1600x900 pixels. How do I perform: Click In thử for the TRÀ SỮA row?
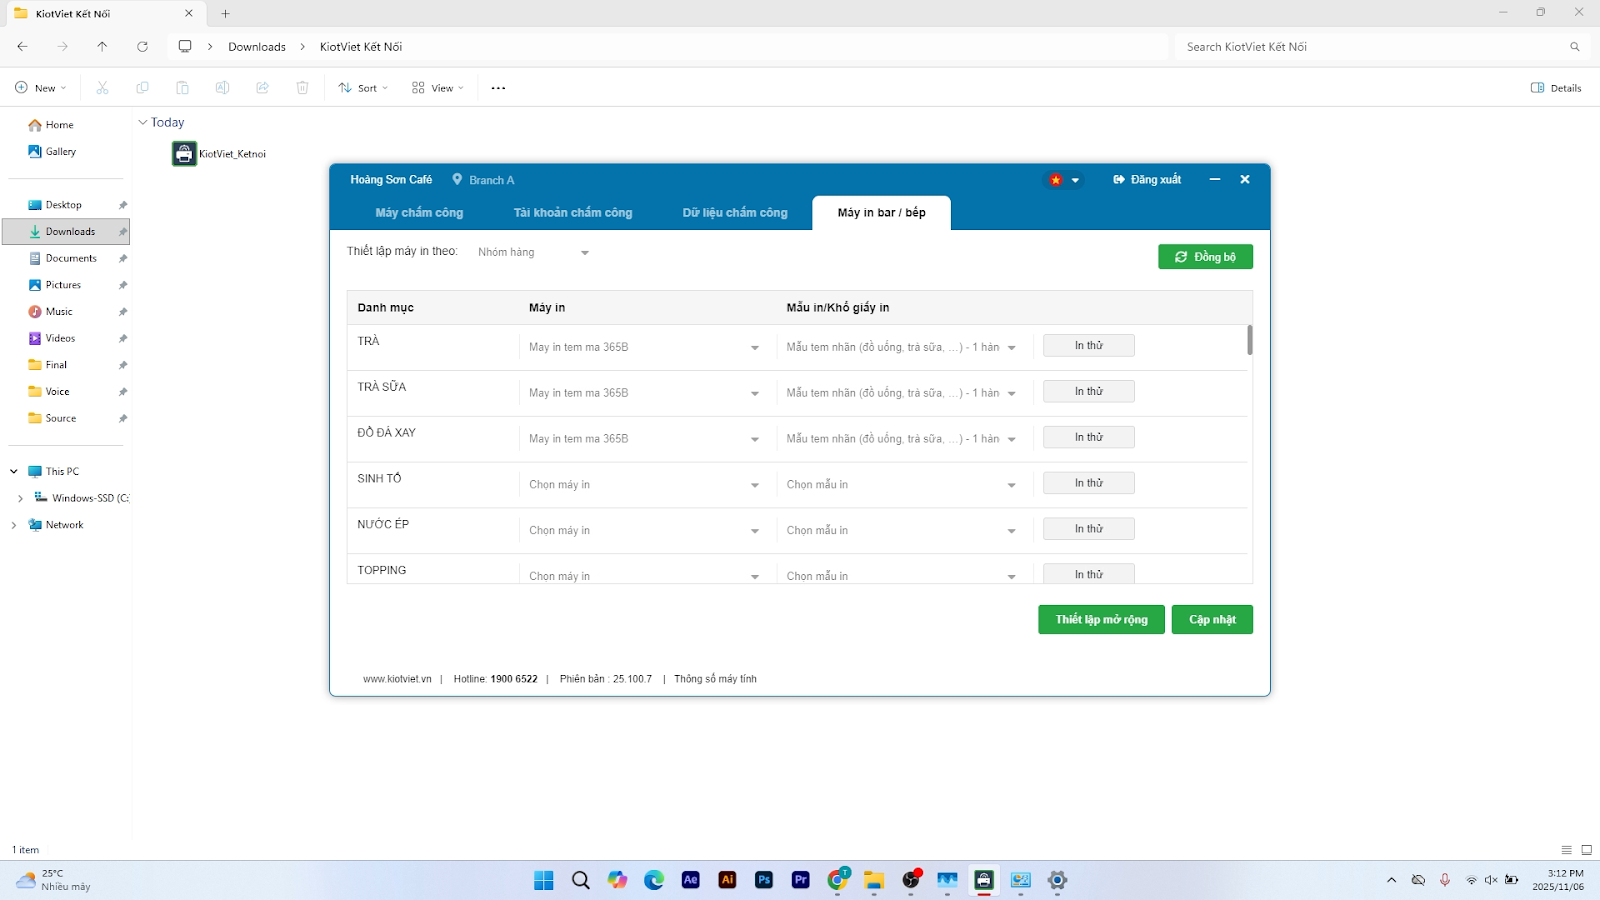(1088, 392)
